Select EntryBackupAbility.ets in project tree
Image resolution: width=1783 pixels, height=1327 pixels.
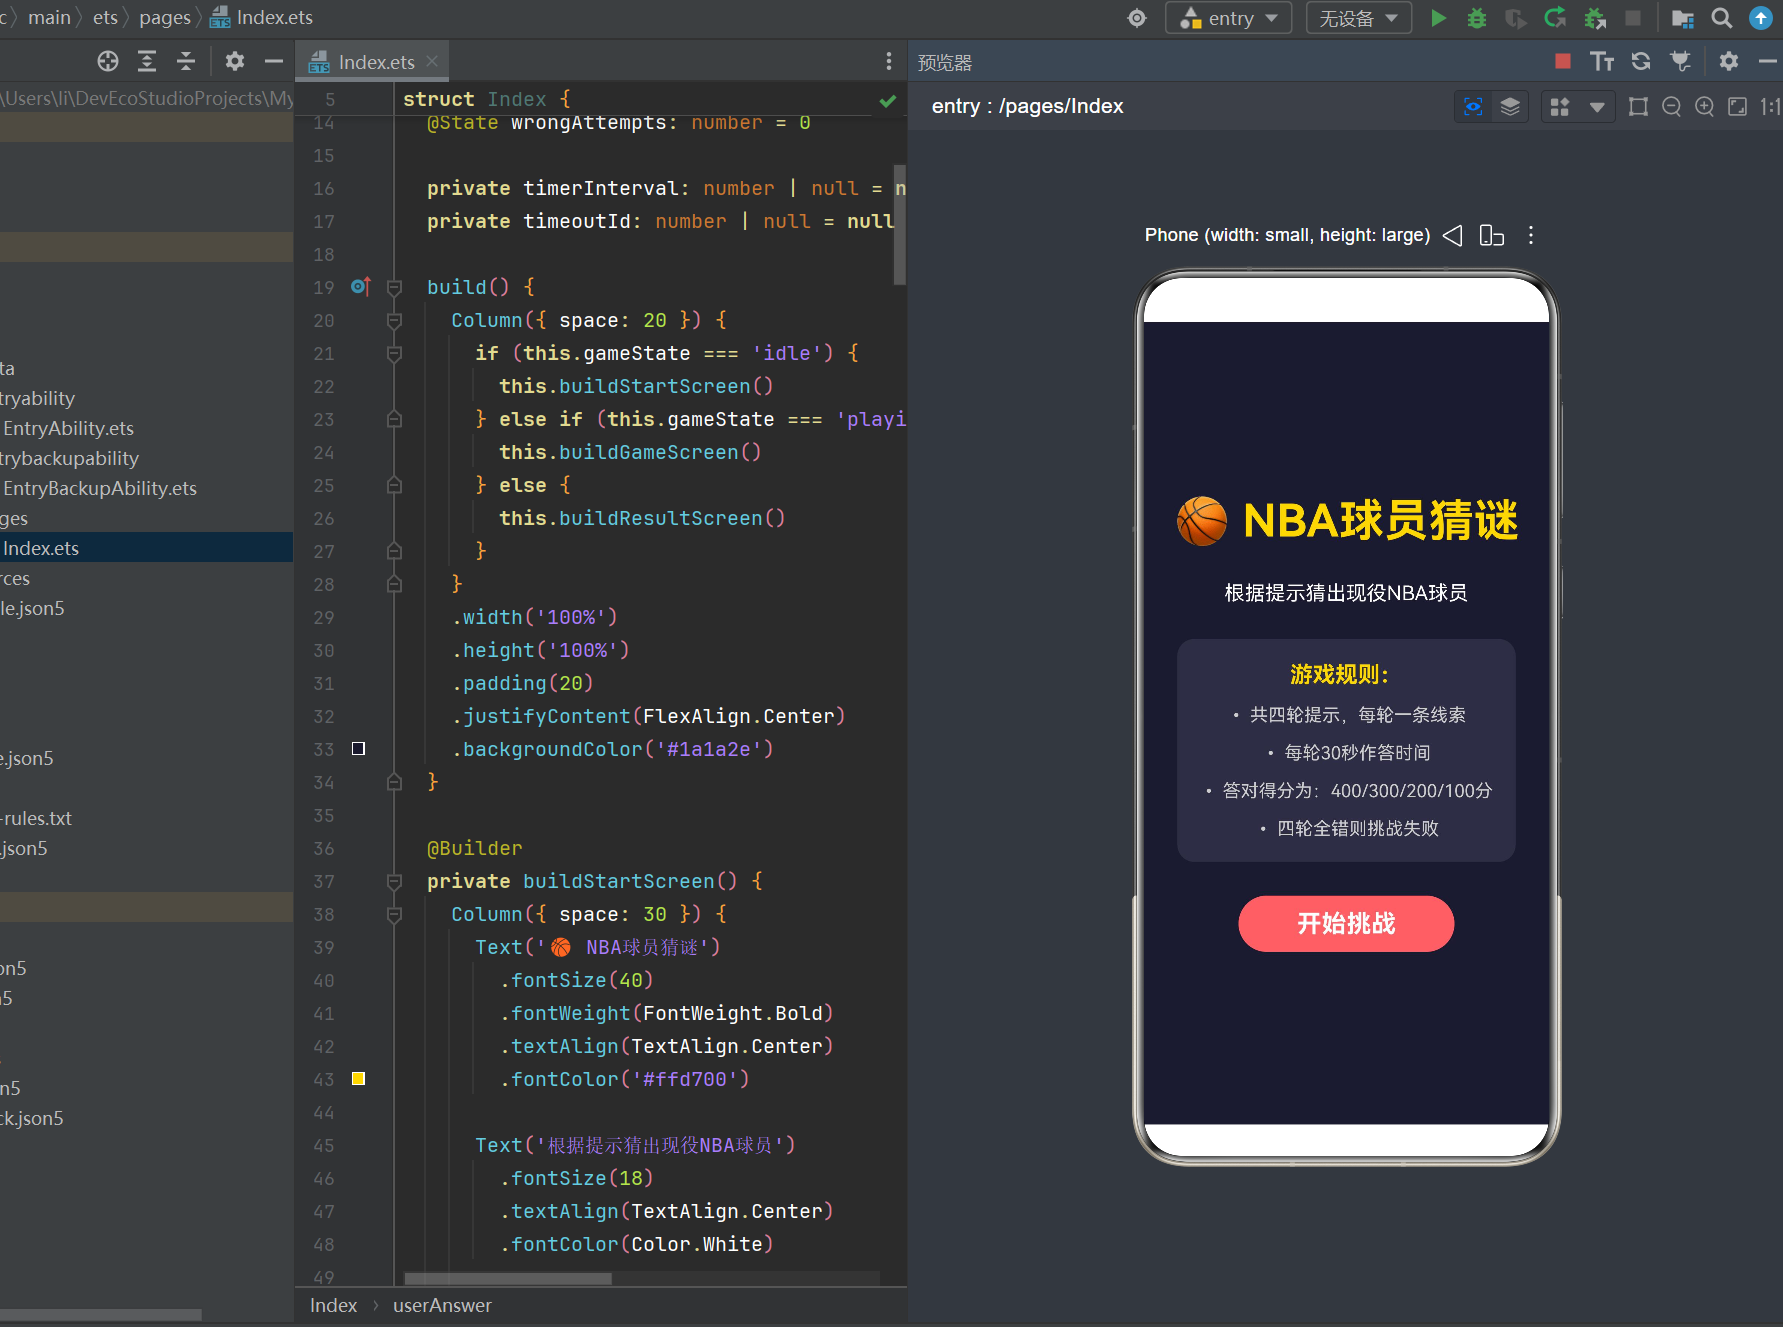tap(100, 488)
